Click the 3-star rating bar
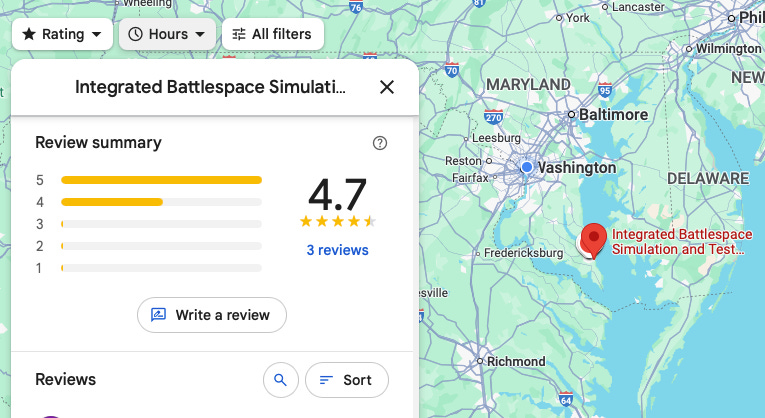 161,224
